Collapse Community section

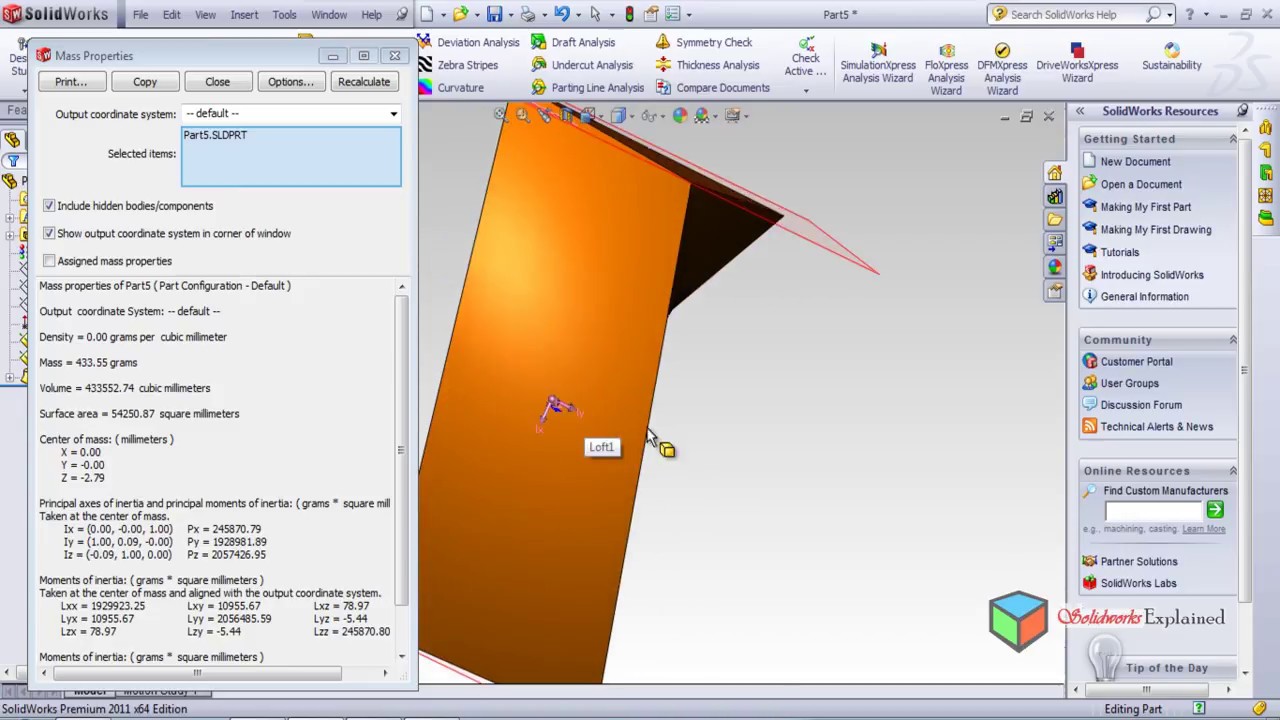tap(1232, 340)
